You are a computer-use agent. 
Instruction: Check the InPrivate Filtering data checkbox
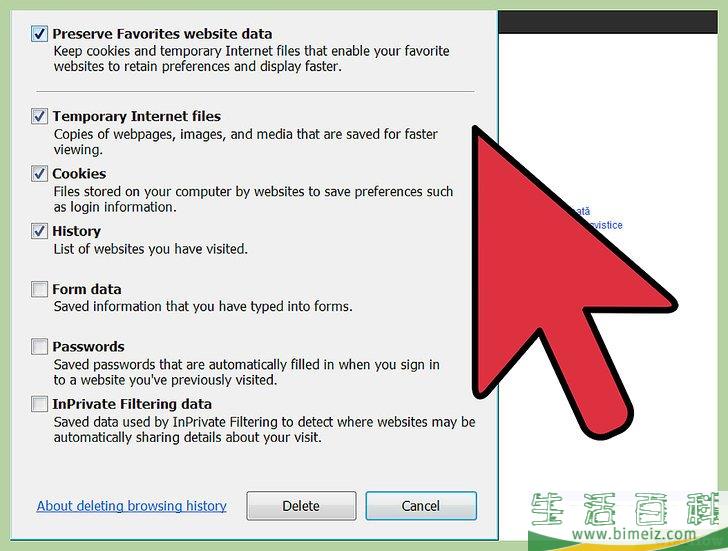pos(39,404)
